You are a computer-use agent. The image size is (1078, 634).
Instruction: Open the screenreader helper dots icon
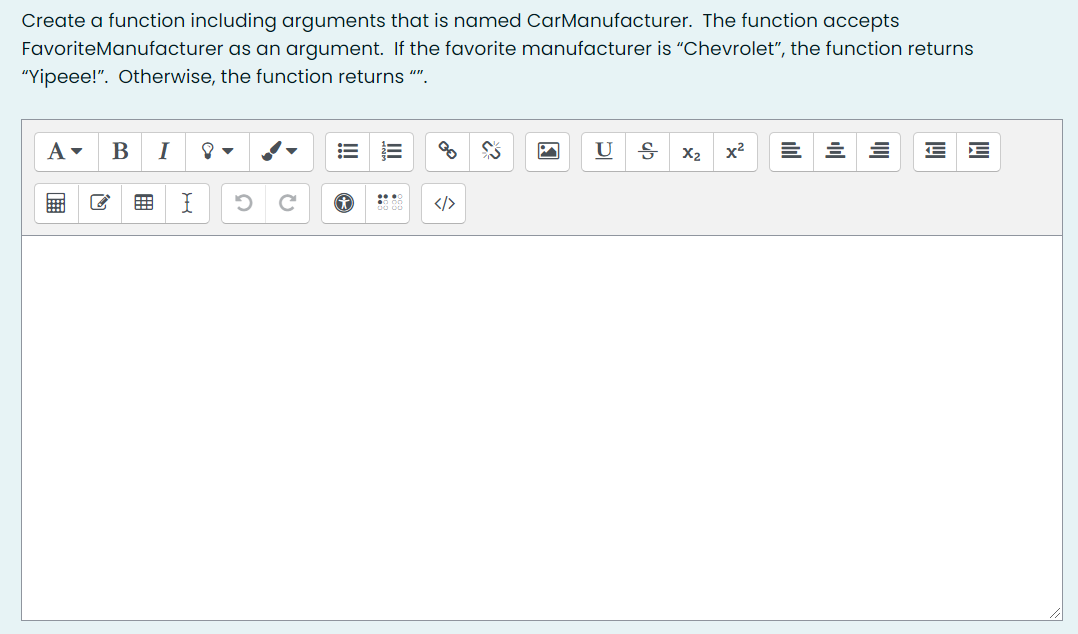pyautogui.click(x=388, y=204)
